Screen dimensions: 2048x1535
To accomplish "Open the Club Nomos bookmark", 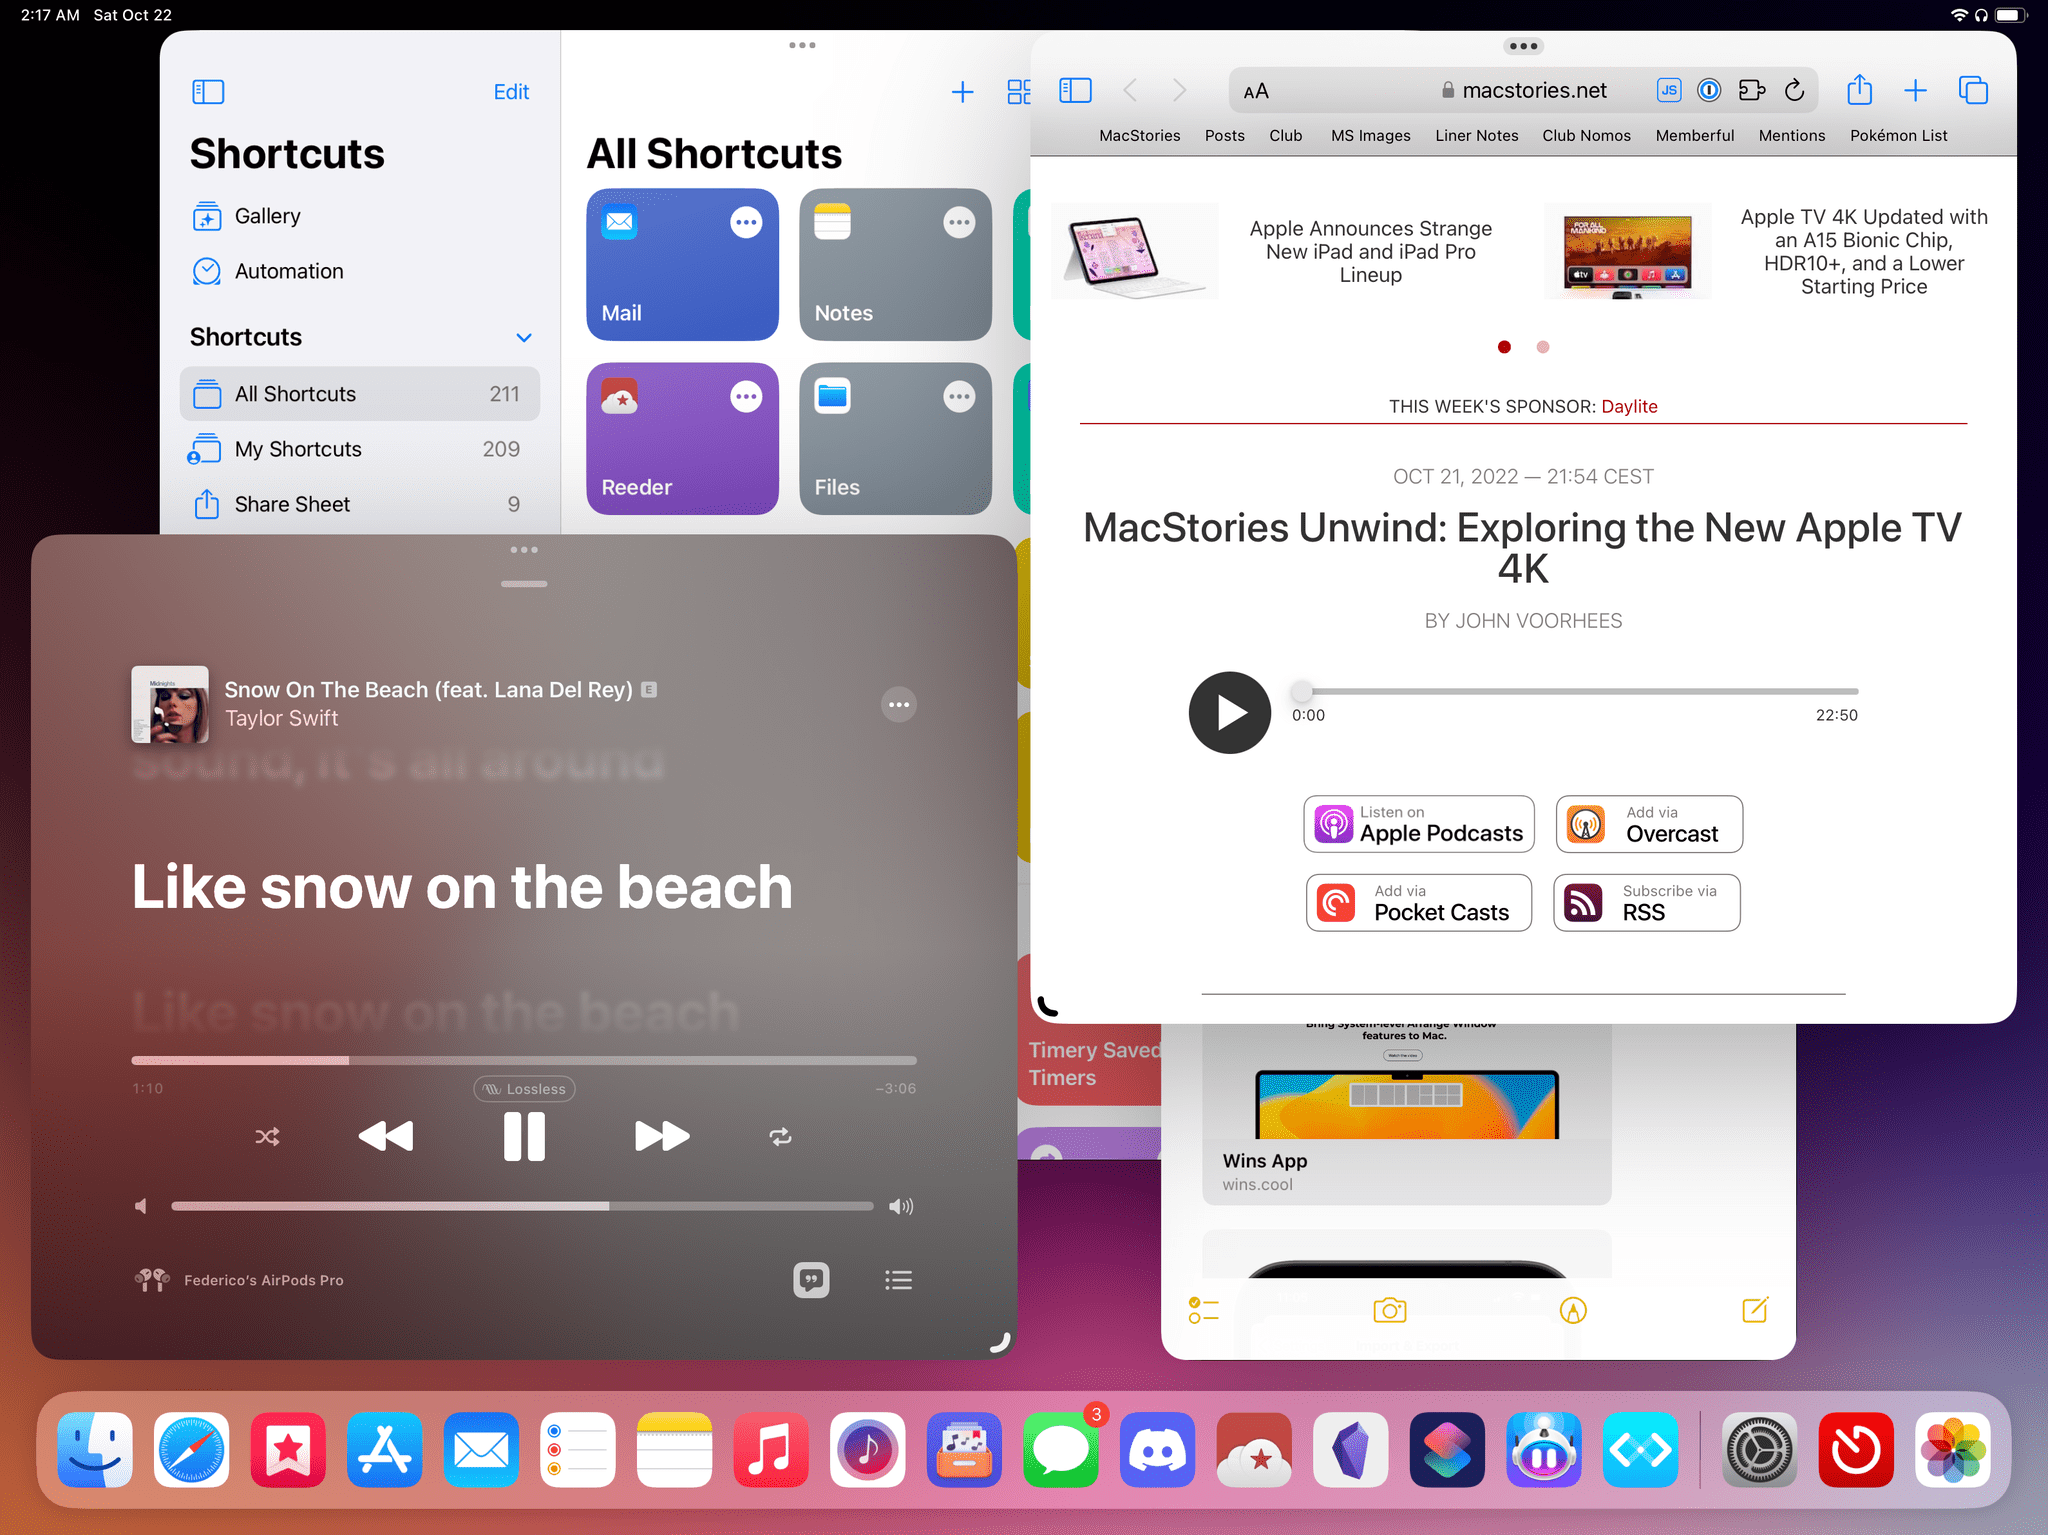I will [1586, 135].
